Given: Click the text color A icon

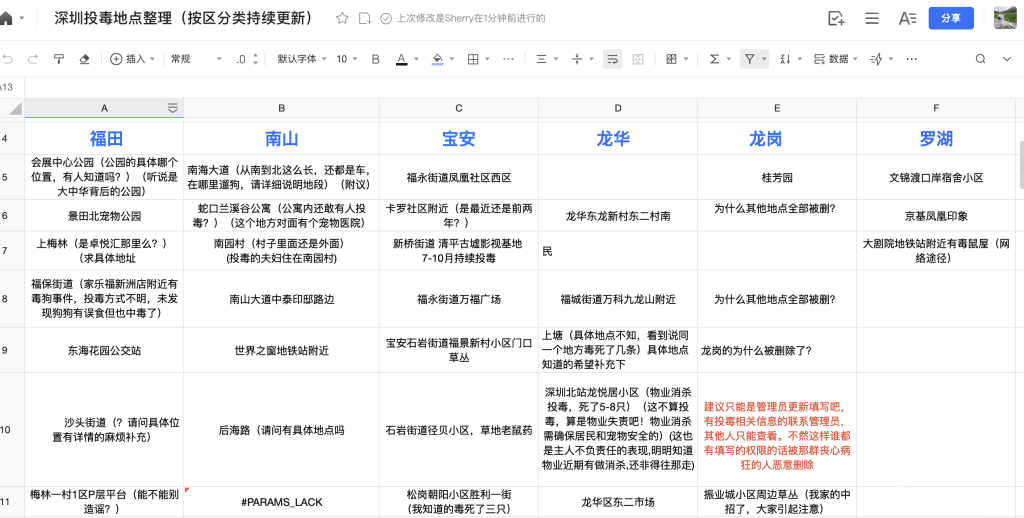Looking at the screenshot, I should [402, 59].
